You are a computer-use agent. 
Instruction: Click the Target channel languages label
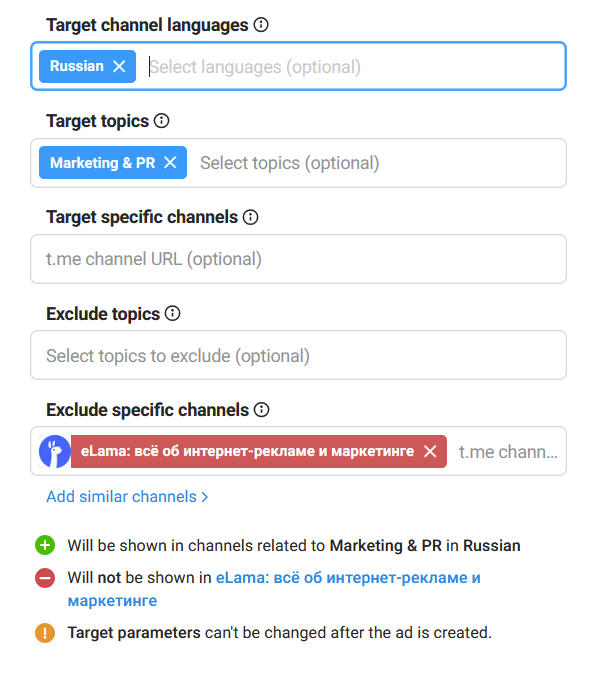point(147,25)
